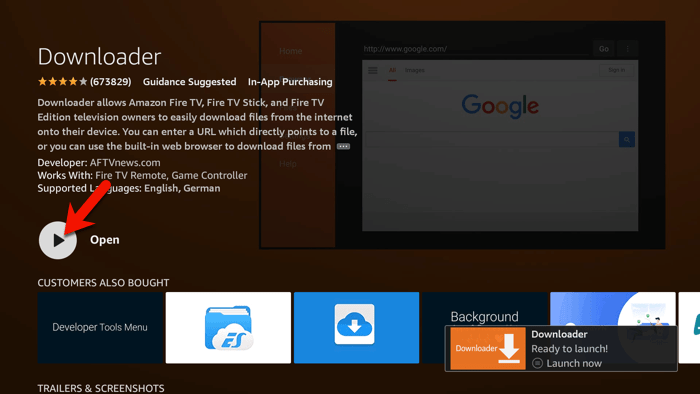This screenshot has width=700, height=394.
Task: Click Sign in button in Google preview
Action: (x=617, y=70)
